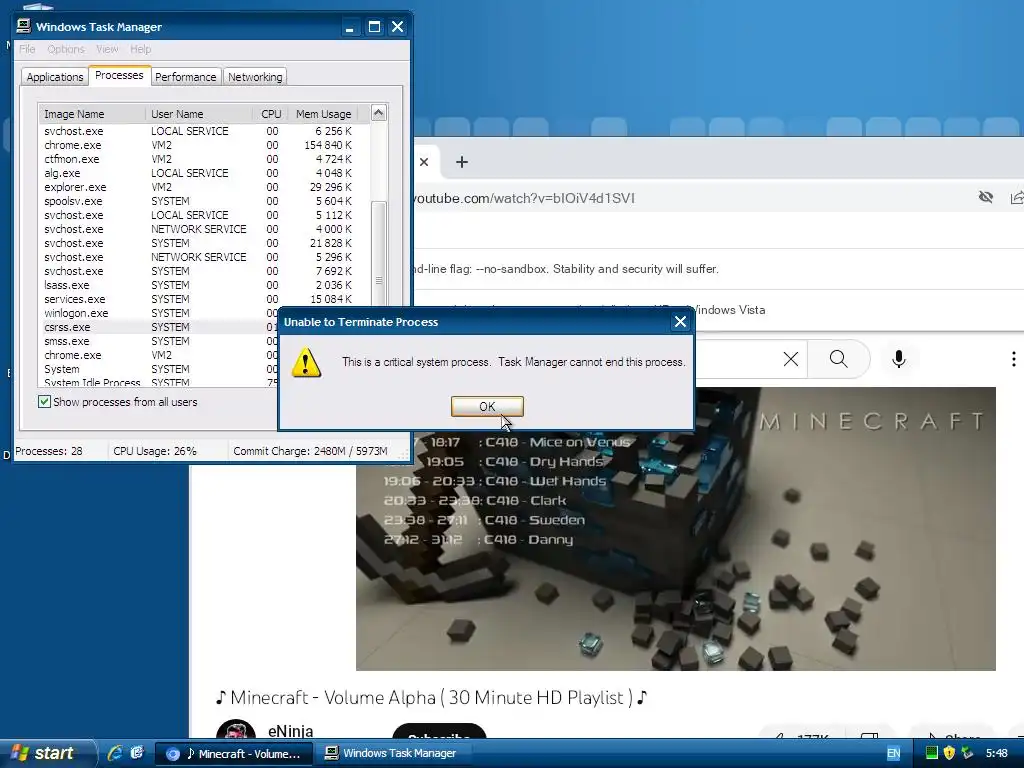Screen dimensions: 1024x768
Task: Select the smss.exe process row
Action: tap(159, 341)
